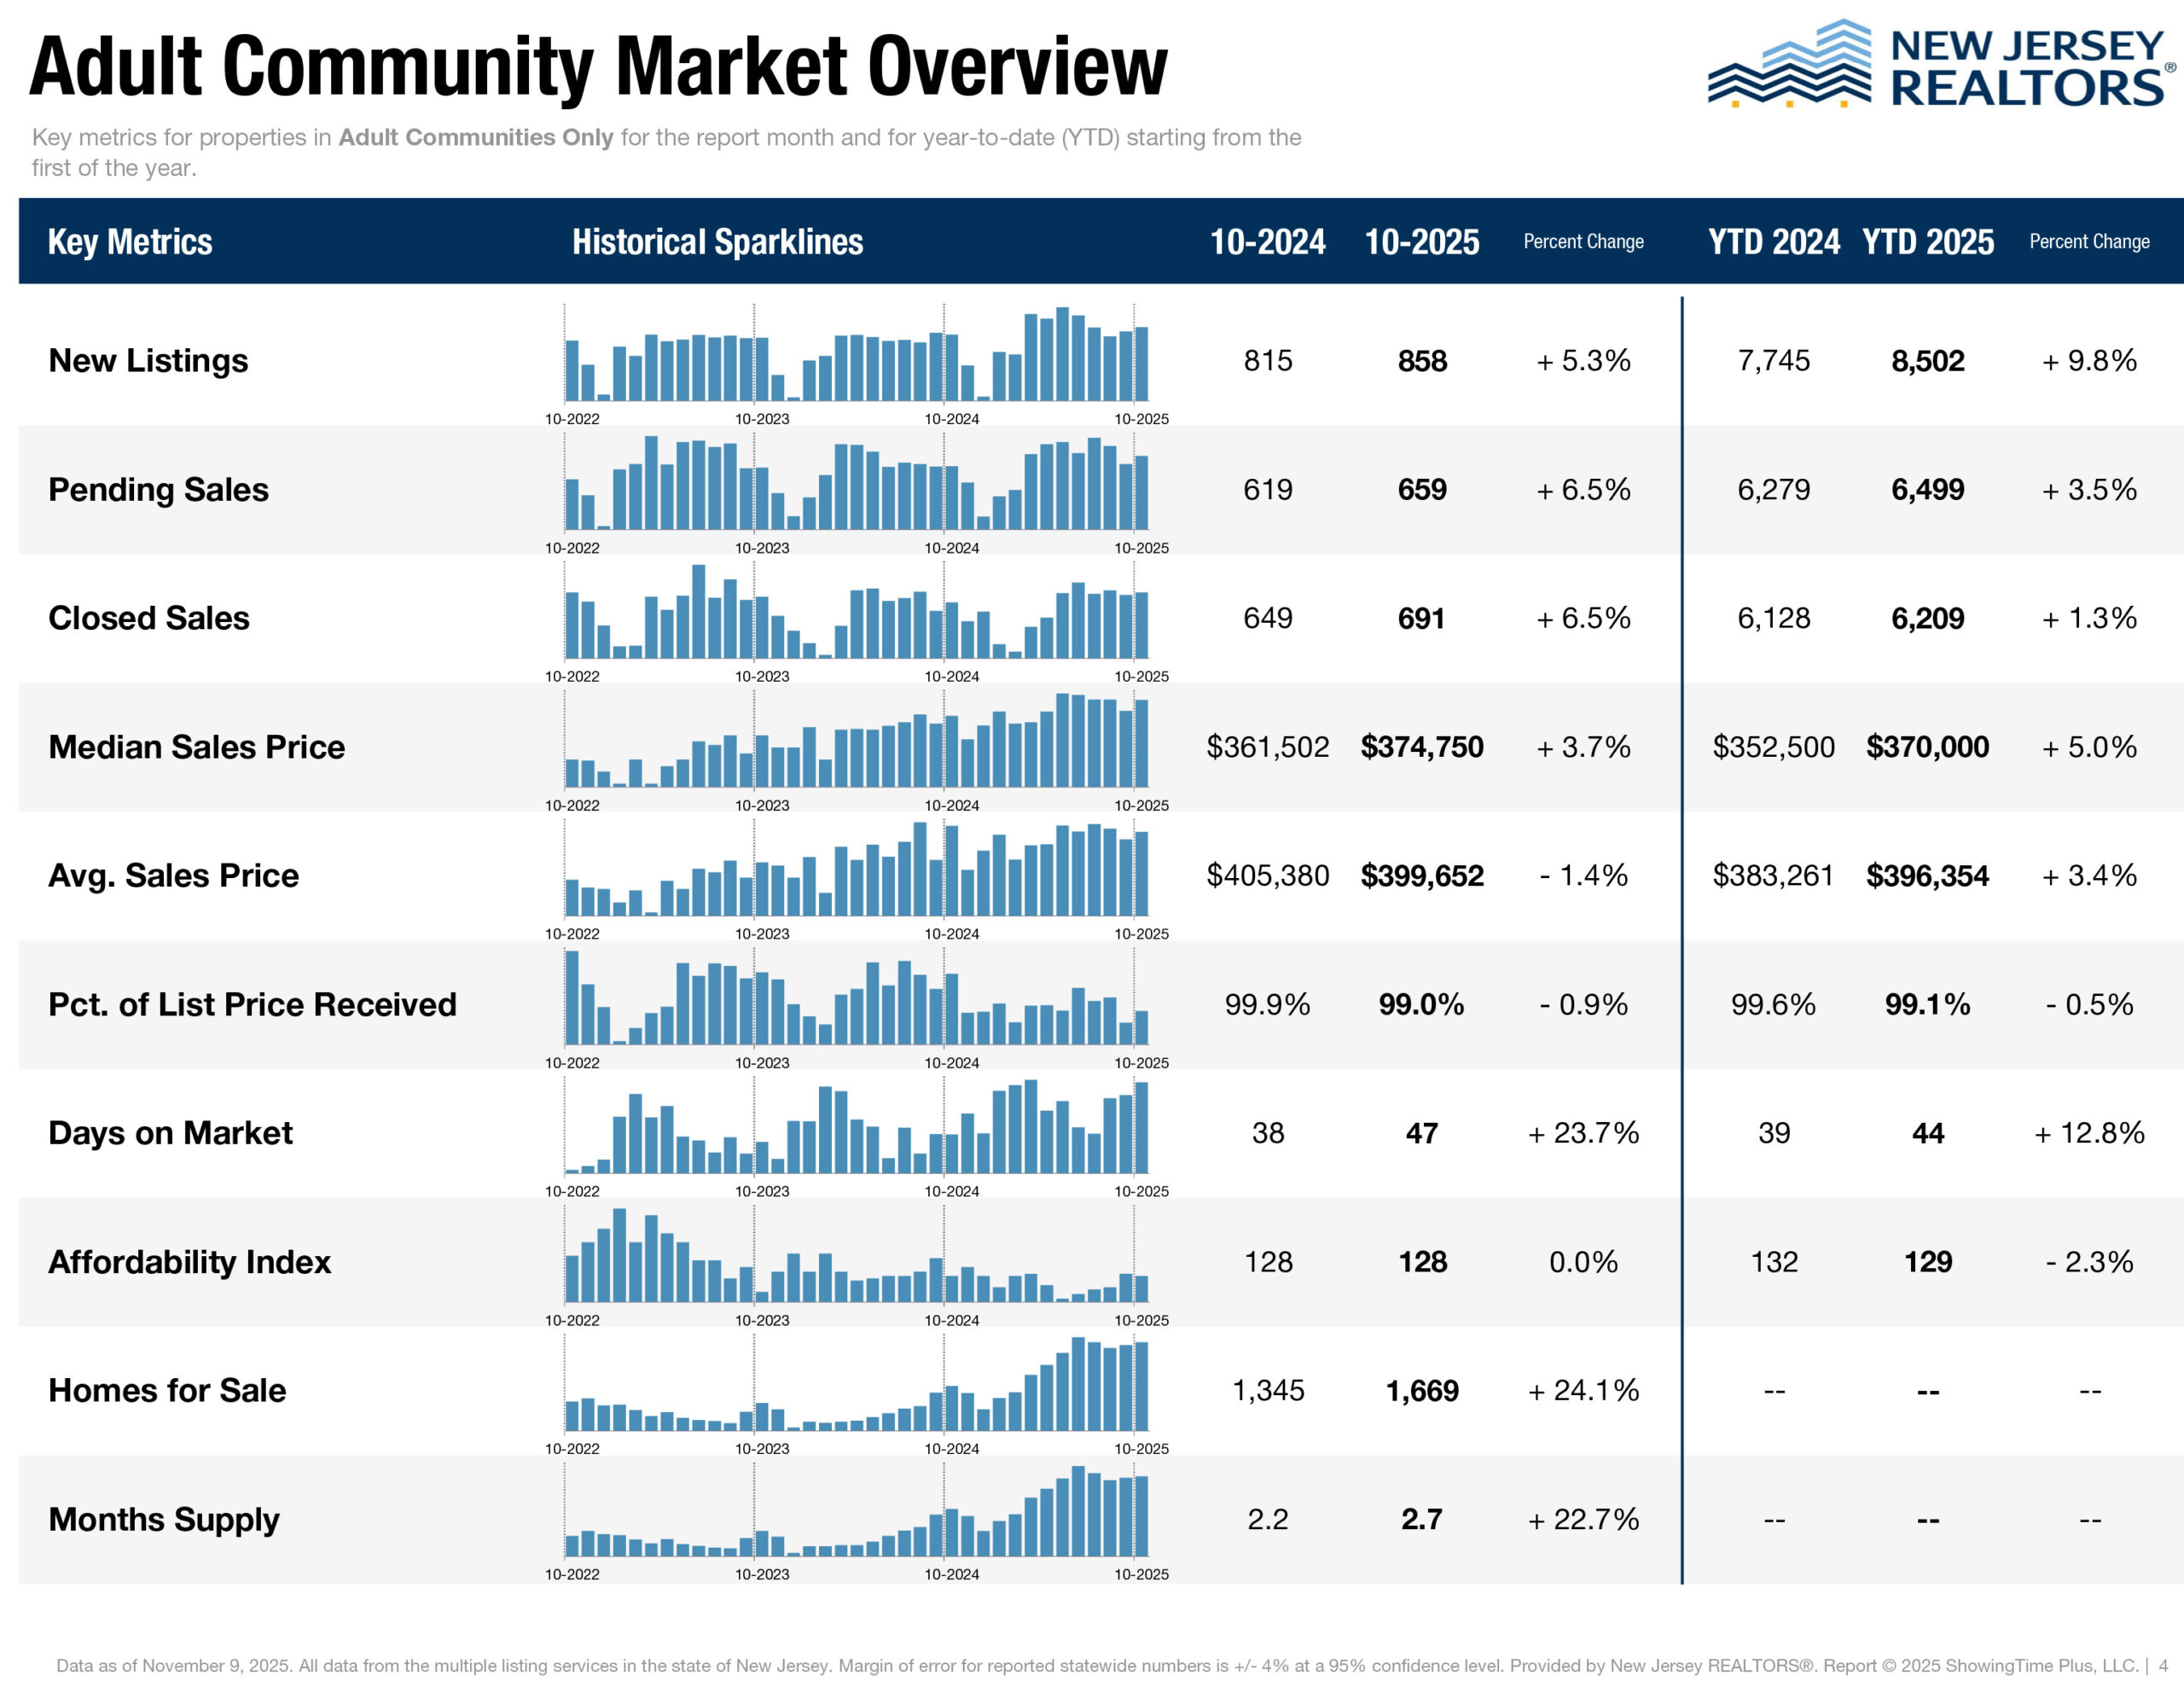Click the Key Metrics column header

pyautogui.click(x=130, y=242)
